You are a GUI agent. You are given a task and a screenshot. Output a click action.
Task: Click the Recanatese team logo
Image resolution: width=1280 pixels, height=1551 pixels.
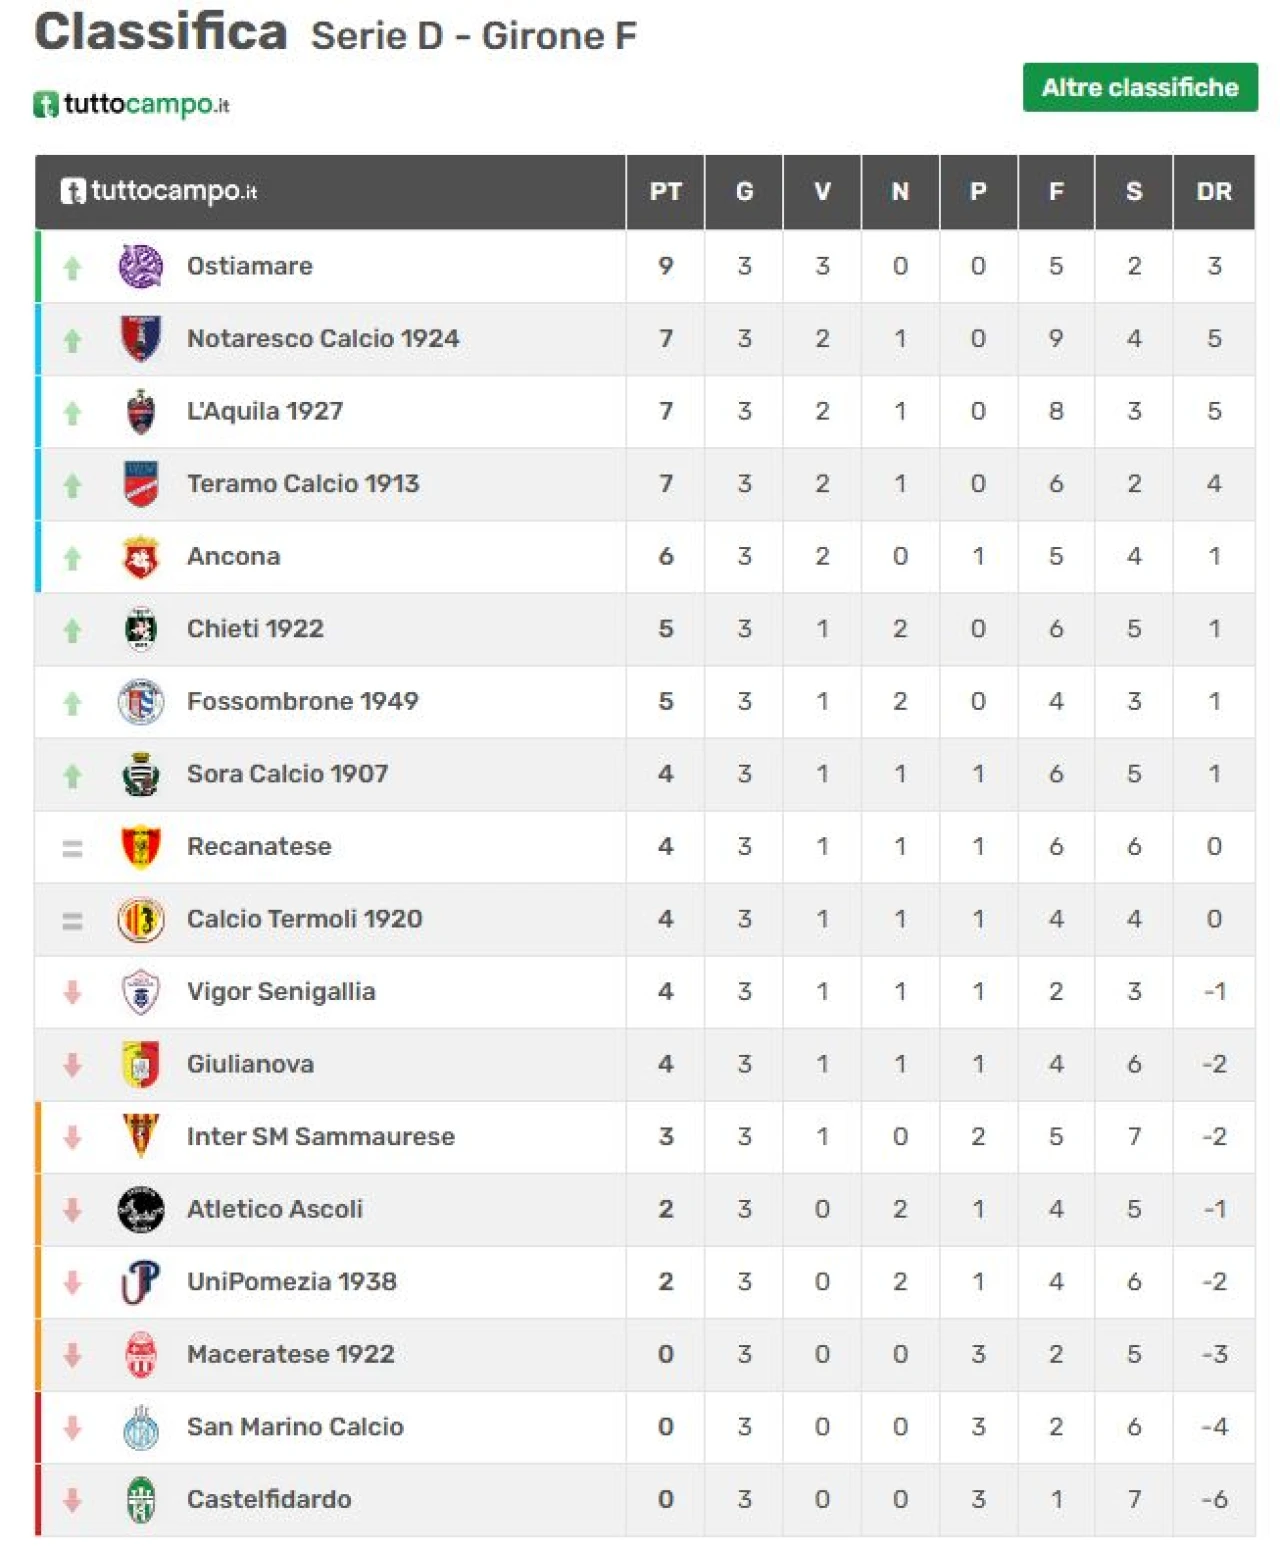(140, 847)
